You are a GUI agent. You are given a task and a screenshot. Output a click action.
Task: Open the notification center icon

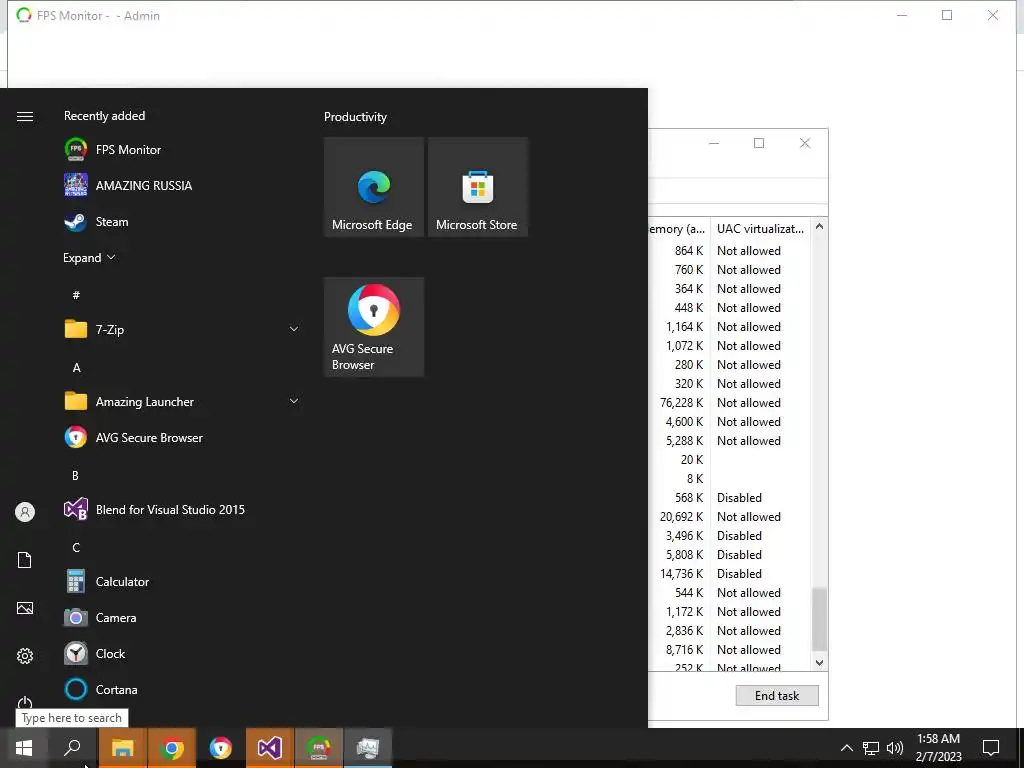[991, 748]
